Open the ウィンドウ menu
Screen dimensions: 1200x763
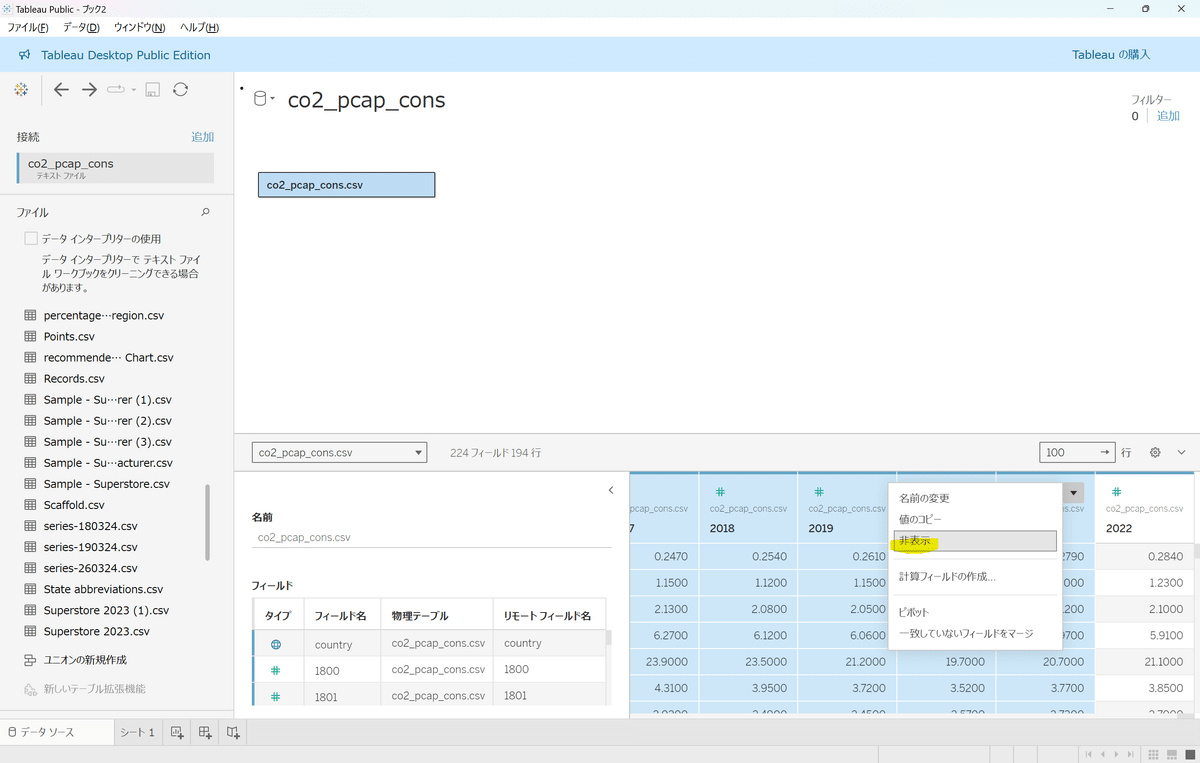tap(140, 27)
